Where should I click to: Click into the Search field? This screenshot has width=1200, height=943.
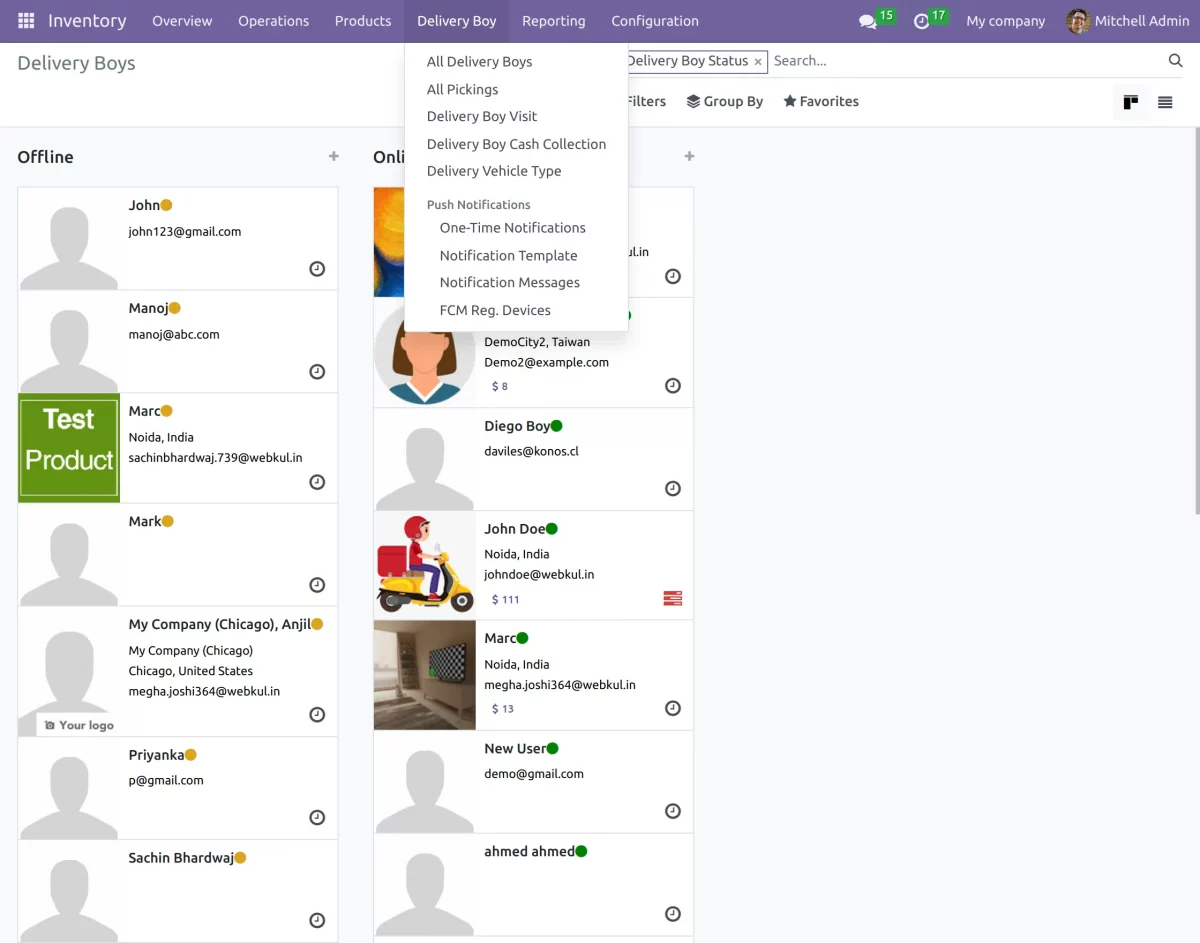tap(960, 61)
